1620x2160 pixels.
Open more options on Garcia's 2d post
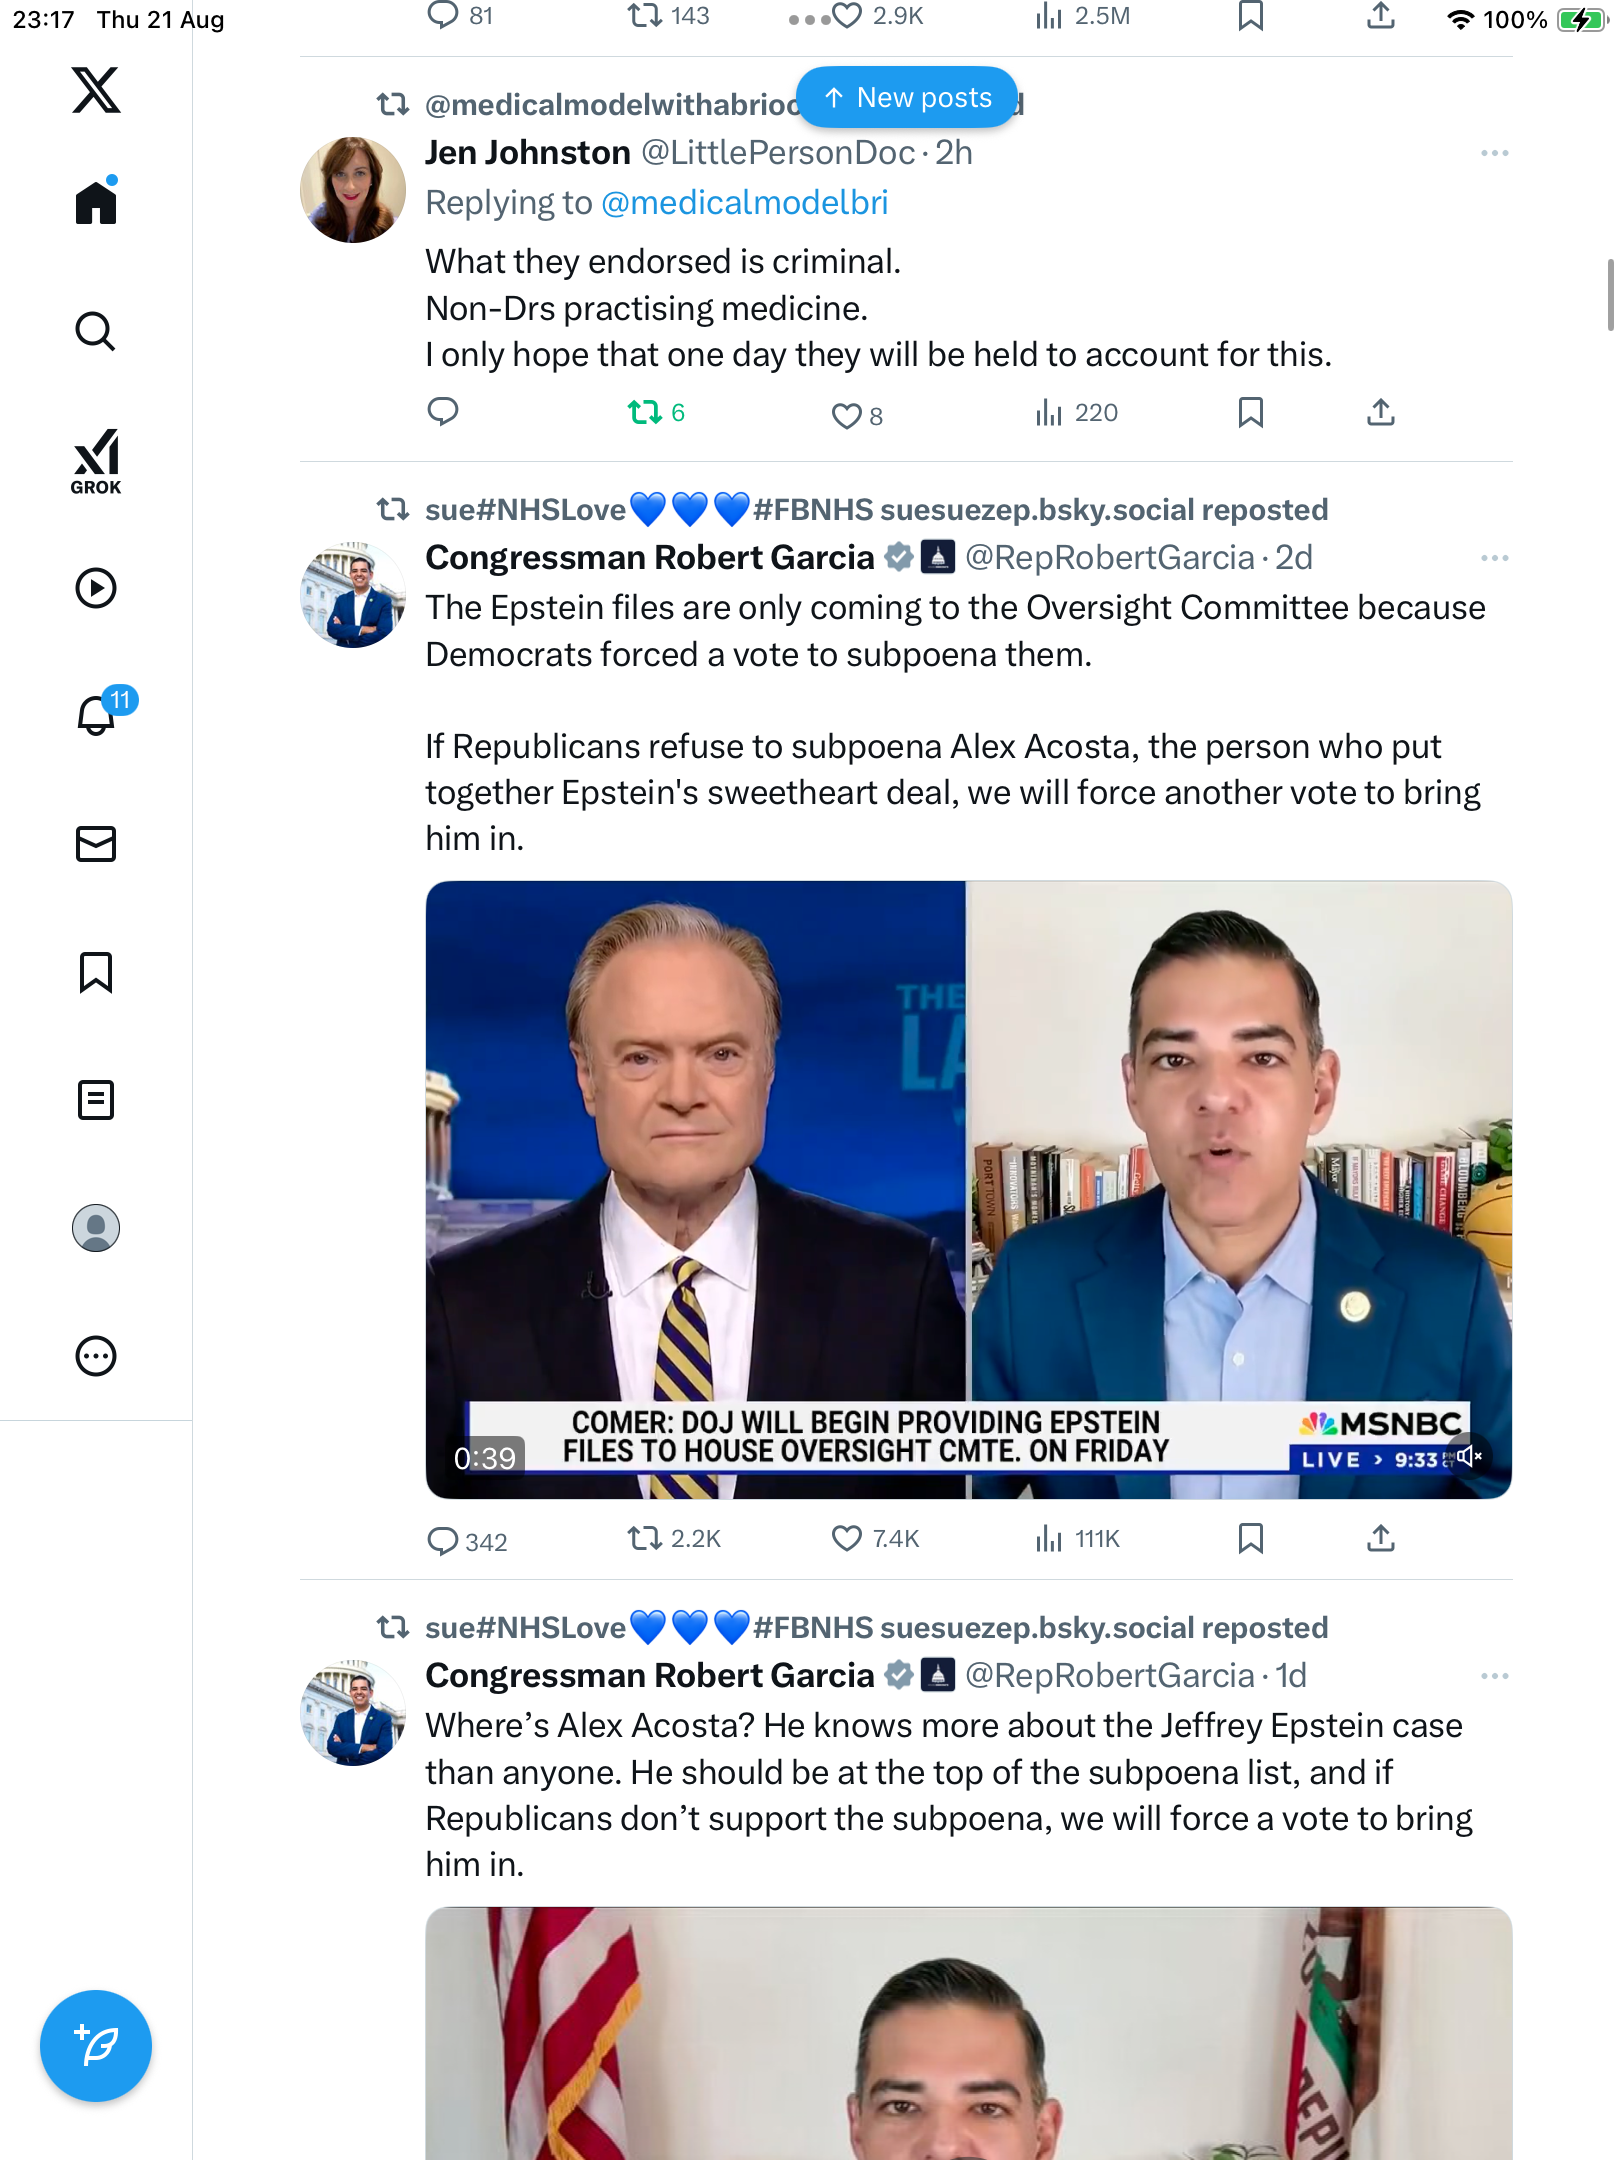pos(1494,558)
